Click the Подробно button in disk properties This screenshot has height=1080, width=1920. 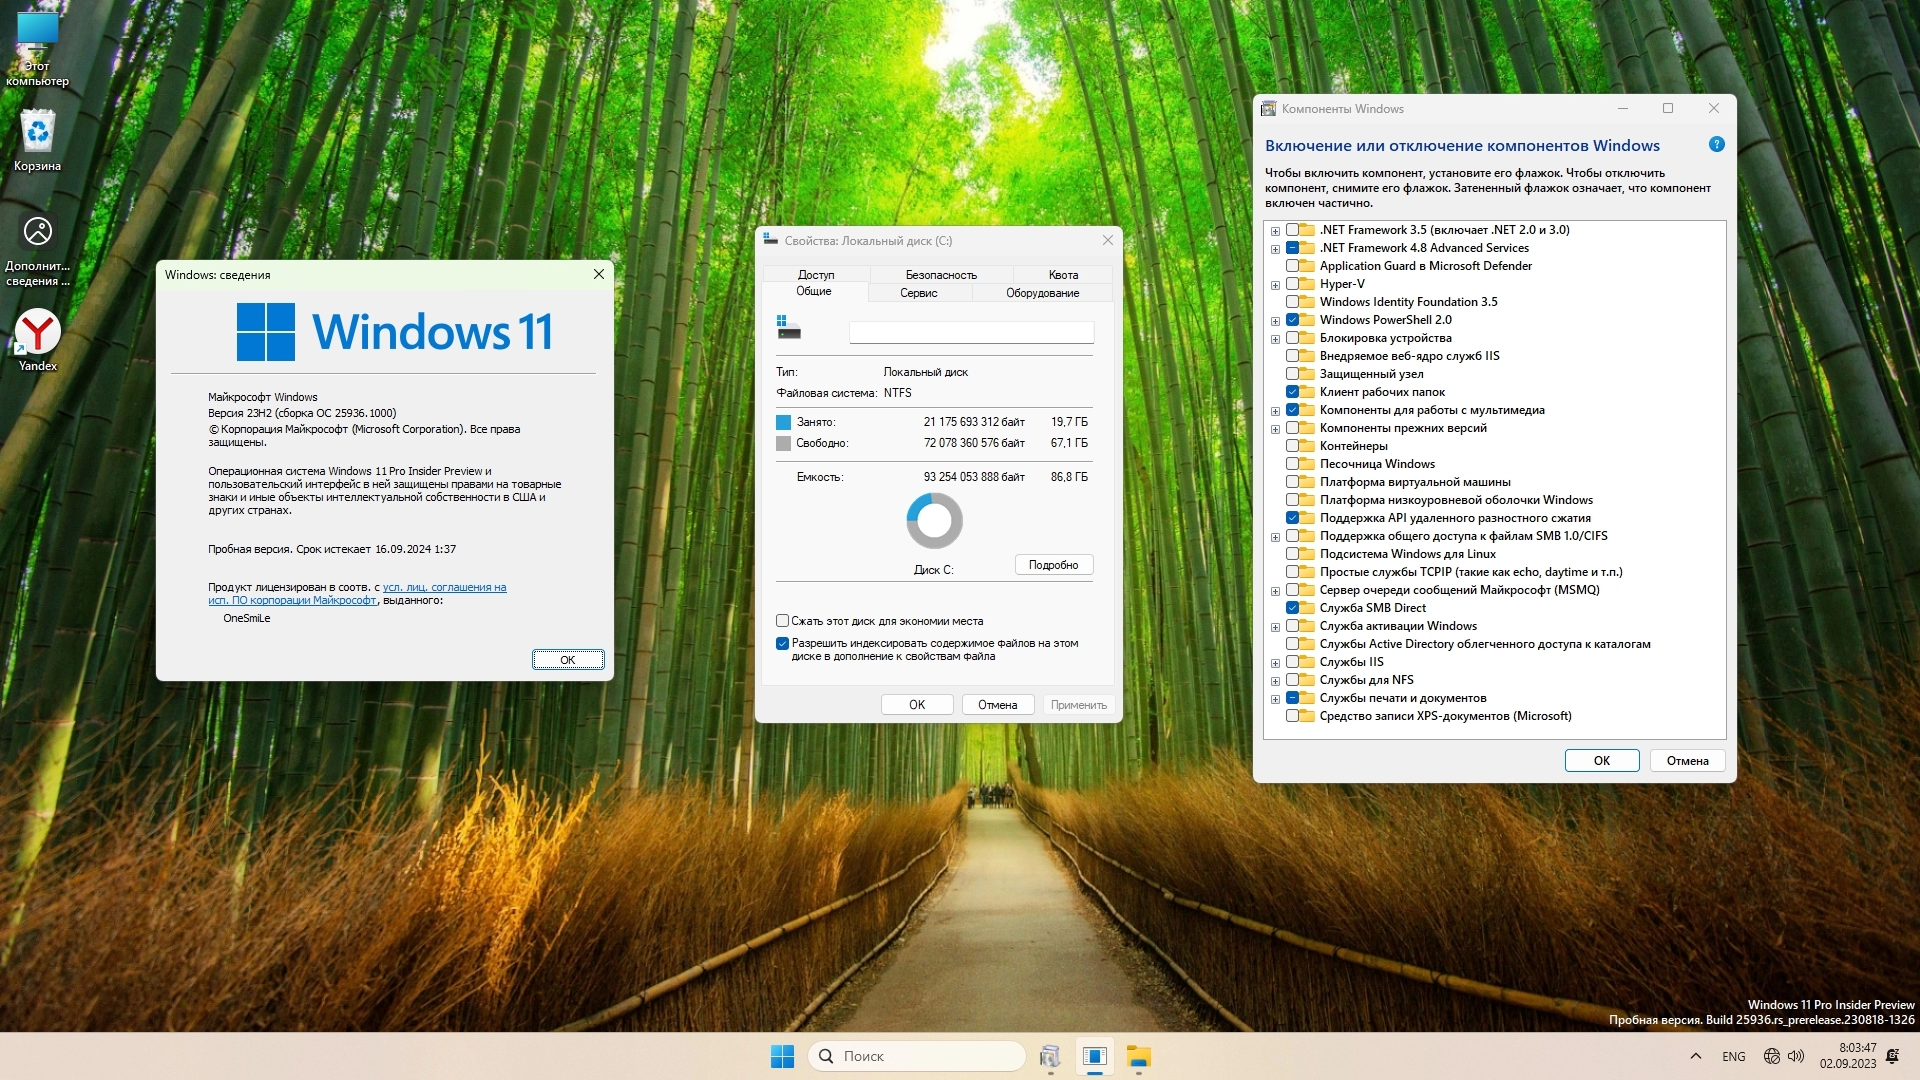click(x=1053, y=565)
